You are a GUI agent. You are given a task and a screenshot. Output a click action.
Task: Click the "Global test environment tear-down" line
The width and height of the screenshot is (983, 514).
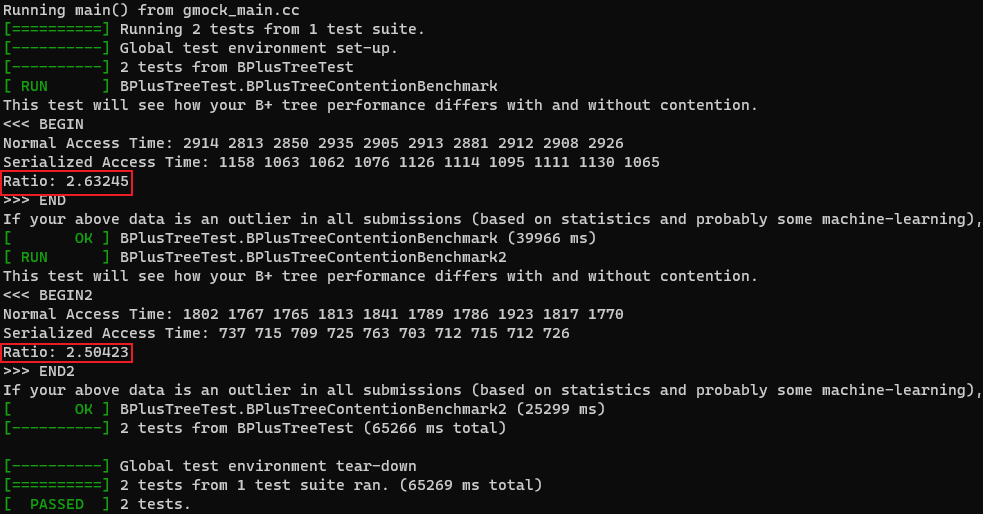coord(267,466)
